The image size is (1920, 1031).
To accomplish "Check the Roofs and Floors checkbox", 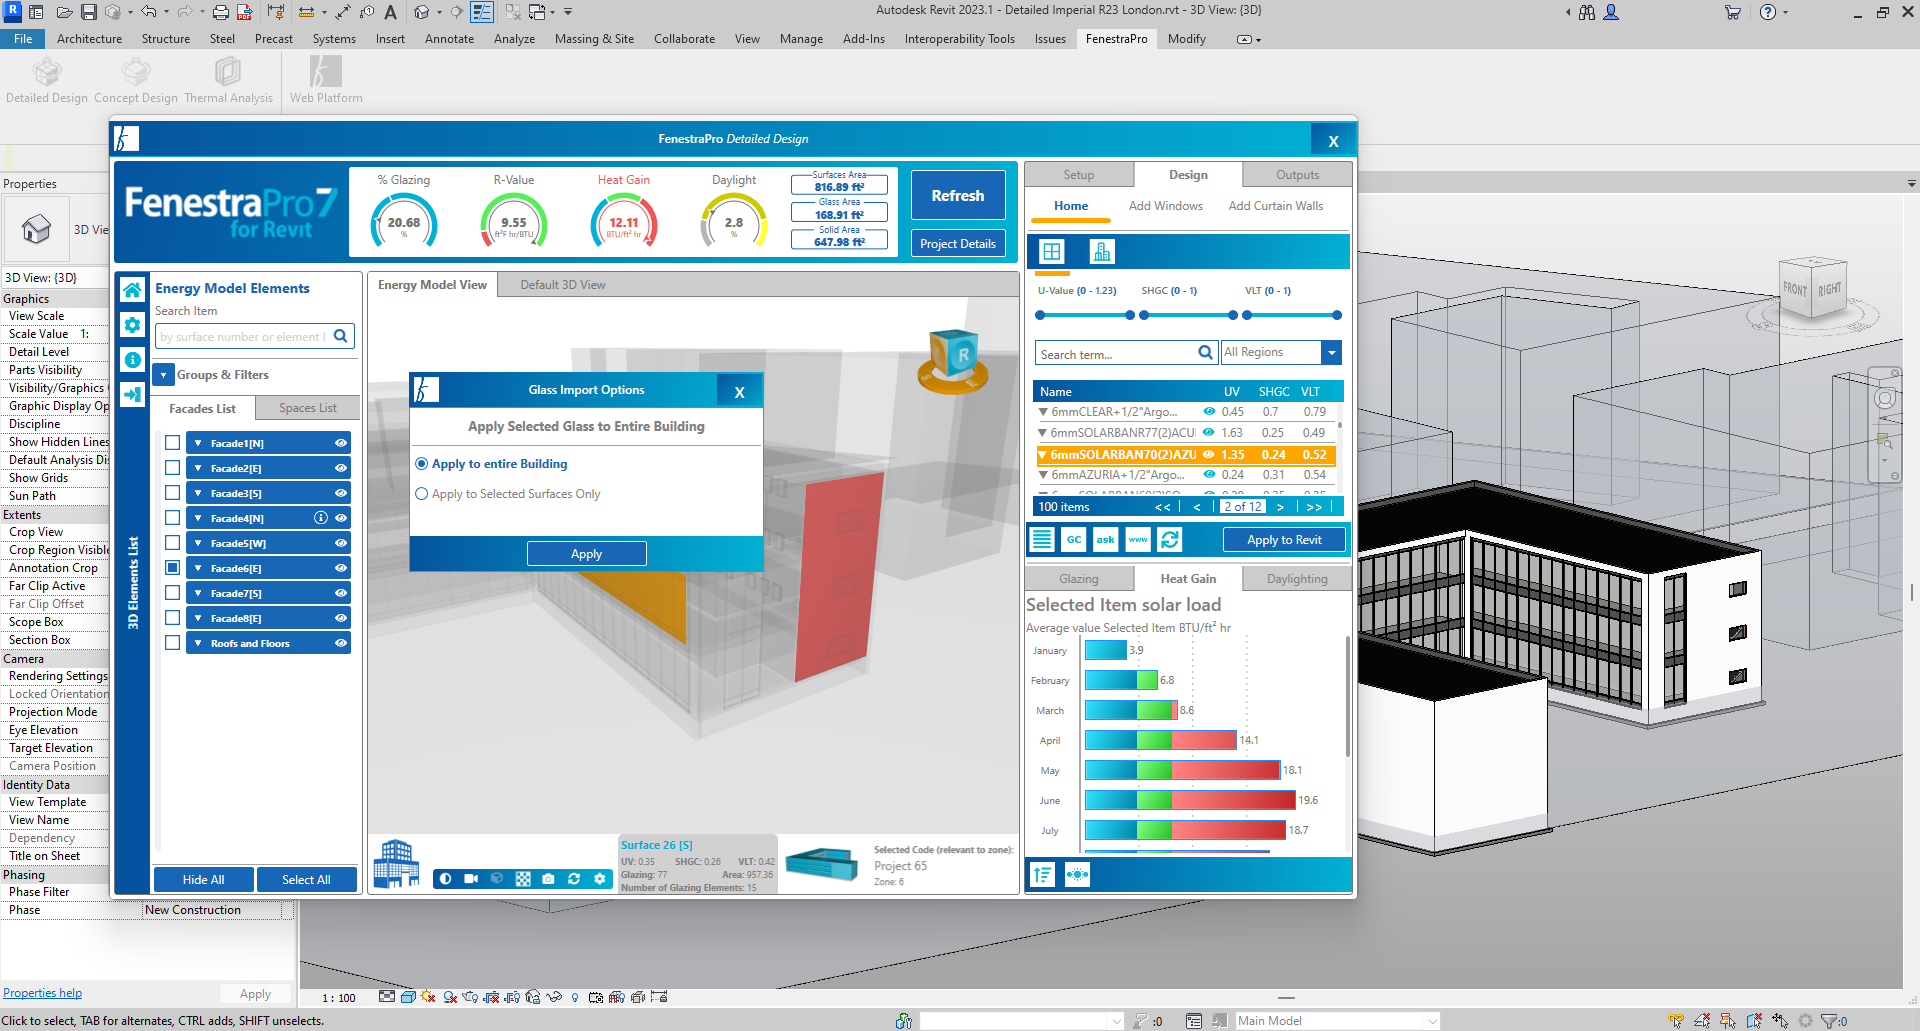I will pyautogui.click(x=173, y=643).
